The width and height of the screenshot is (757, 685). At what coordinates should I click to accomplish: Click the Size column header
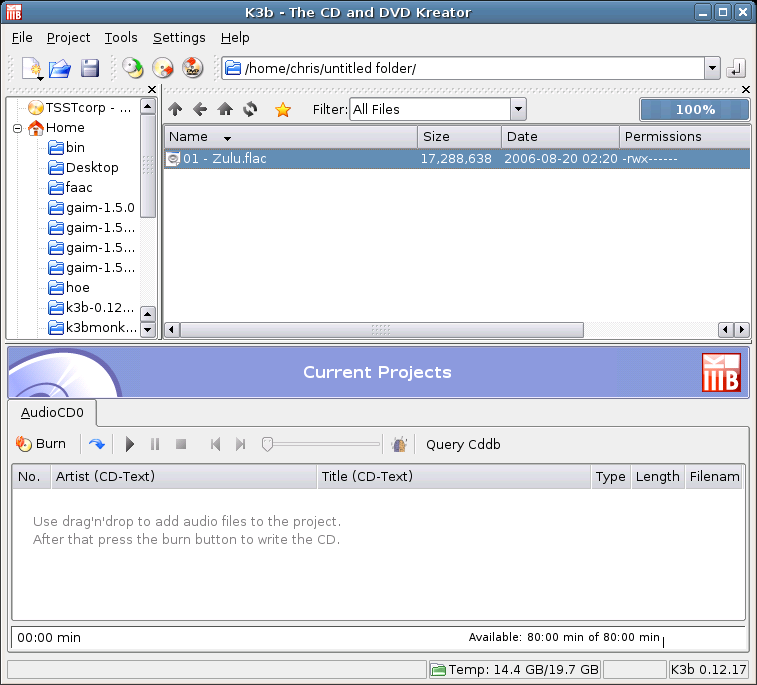click(460, 137)
